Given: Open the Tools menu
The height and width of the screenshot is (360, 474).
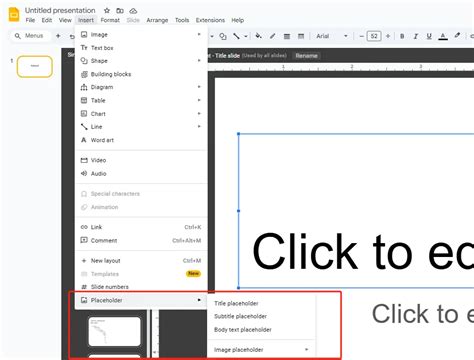Looking at the screenshot, I should click(182, 20).
